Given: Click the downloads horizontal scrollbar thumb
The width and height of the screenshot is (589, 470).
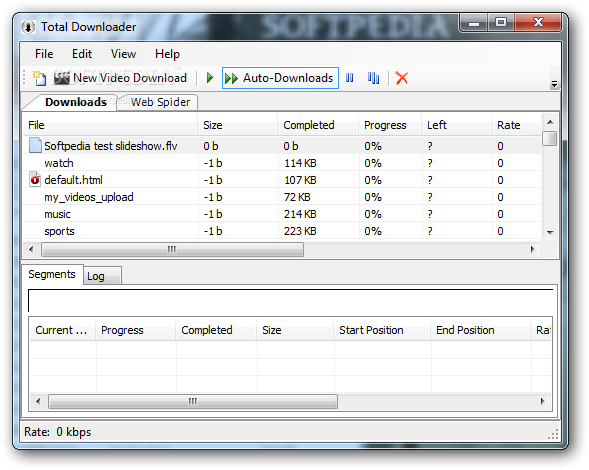Looking at the screenshot, I should click(172, 249).
